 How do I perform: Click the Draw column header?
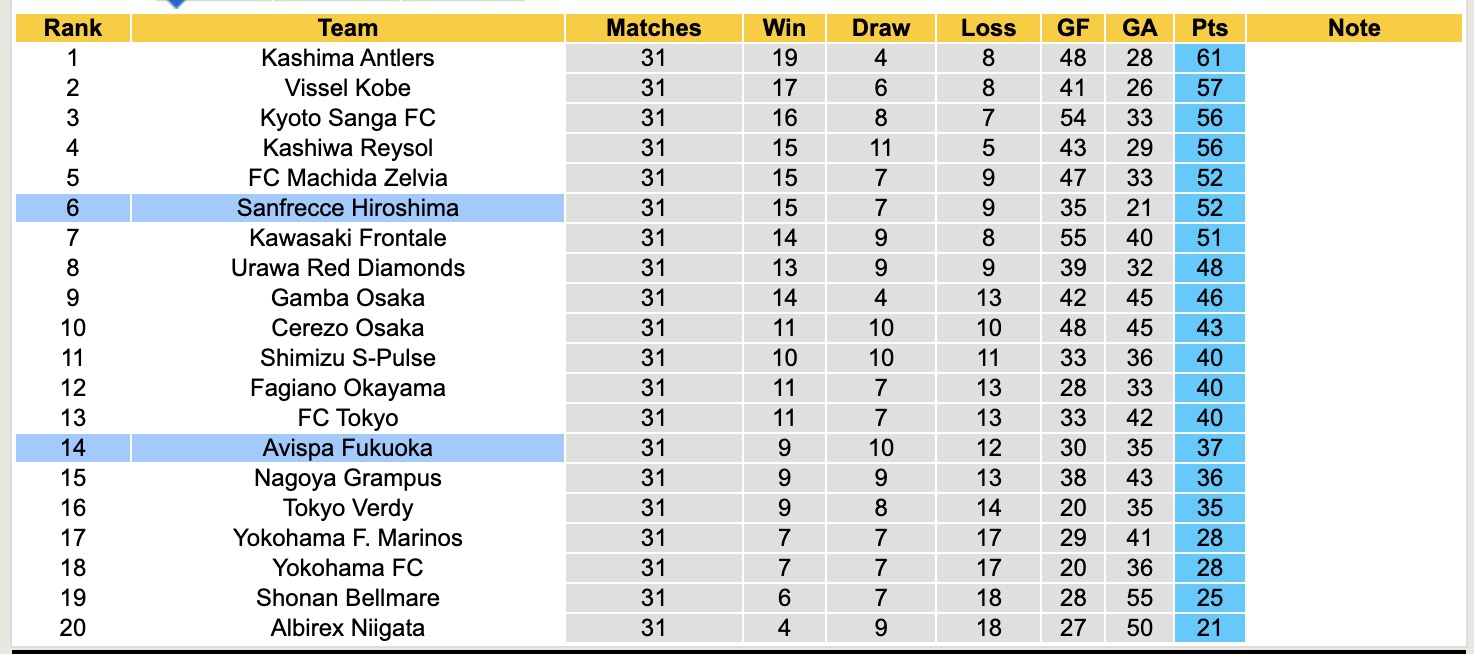tap(881, 28)
